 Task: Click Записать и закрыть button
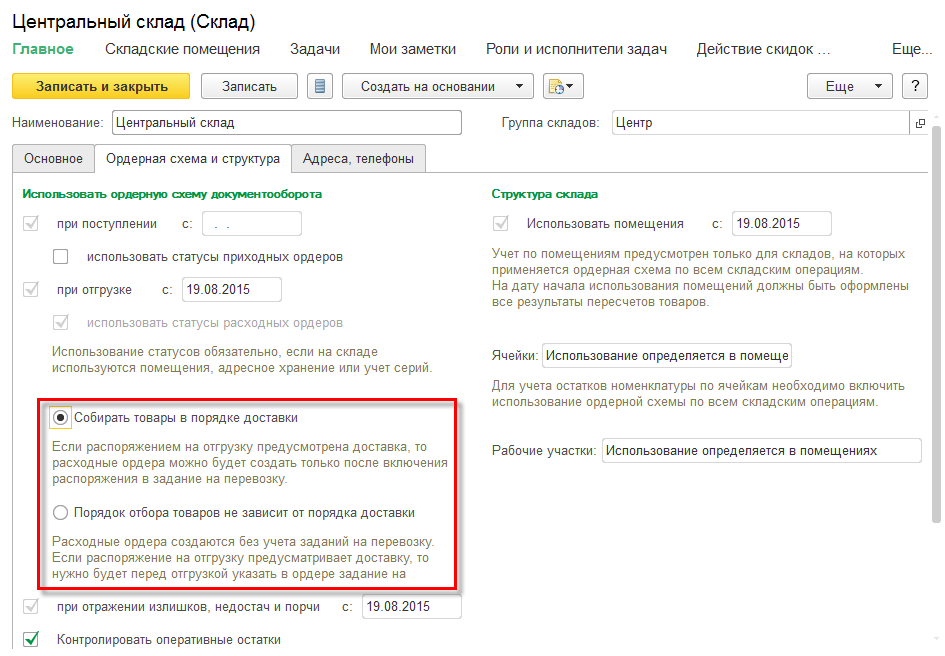[x=101, y=86]
